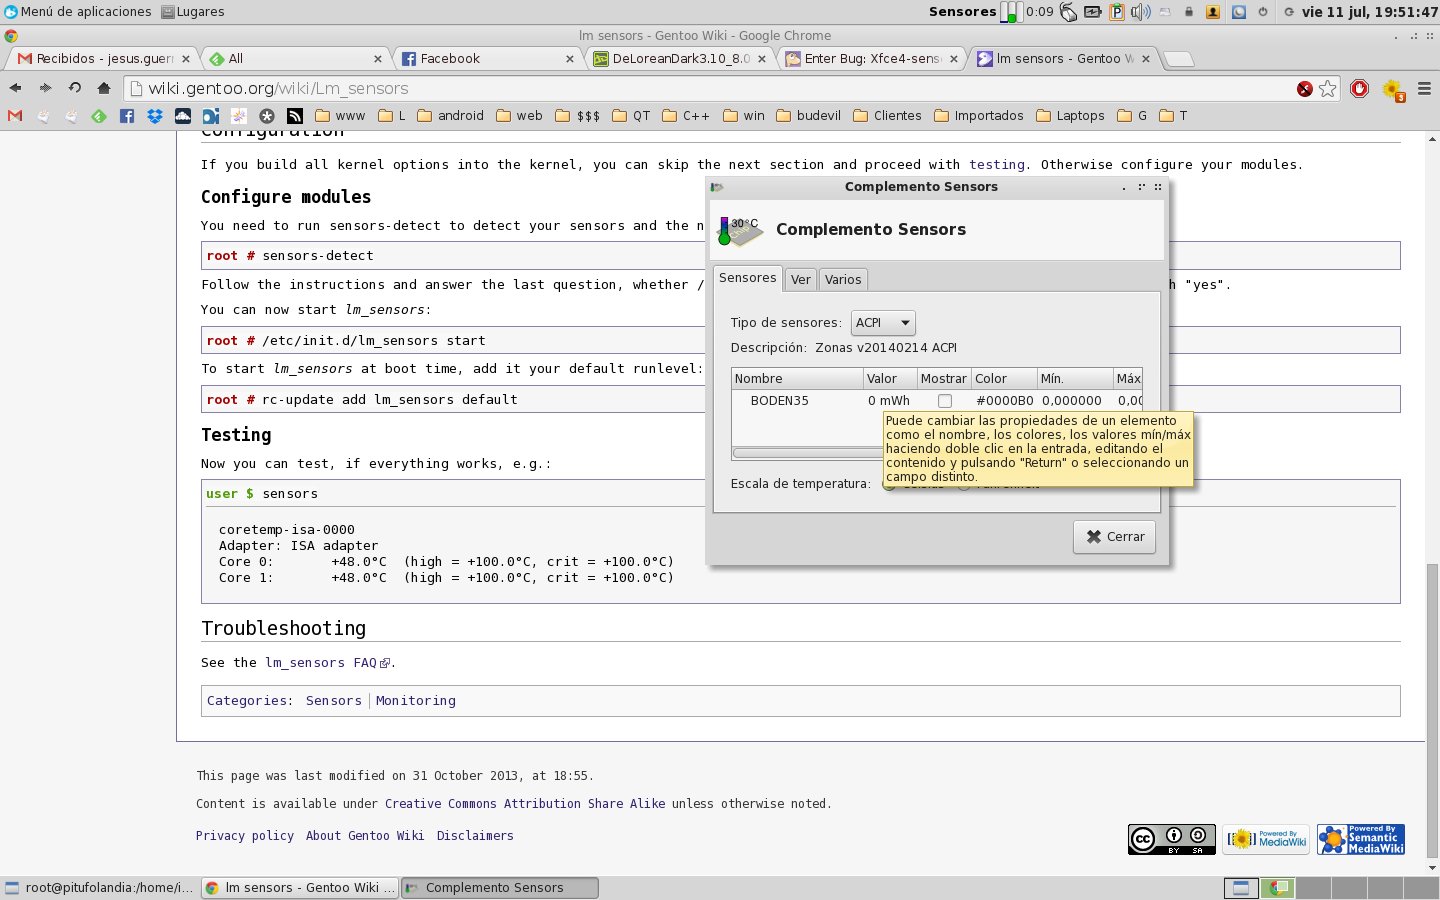Click the Gmail bookmark icon in bookmarks bar
Image resolution: width=1440 pixels, height=900 pixels.
(15, 116)
